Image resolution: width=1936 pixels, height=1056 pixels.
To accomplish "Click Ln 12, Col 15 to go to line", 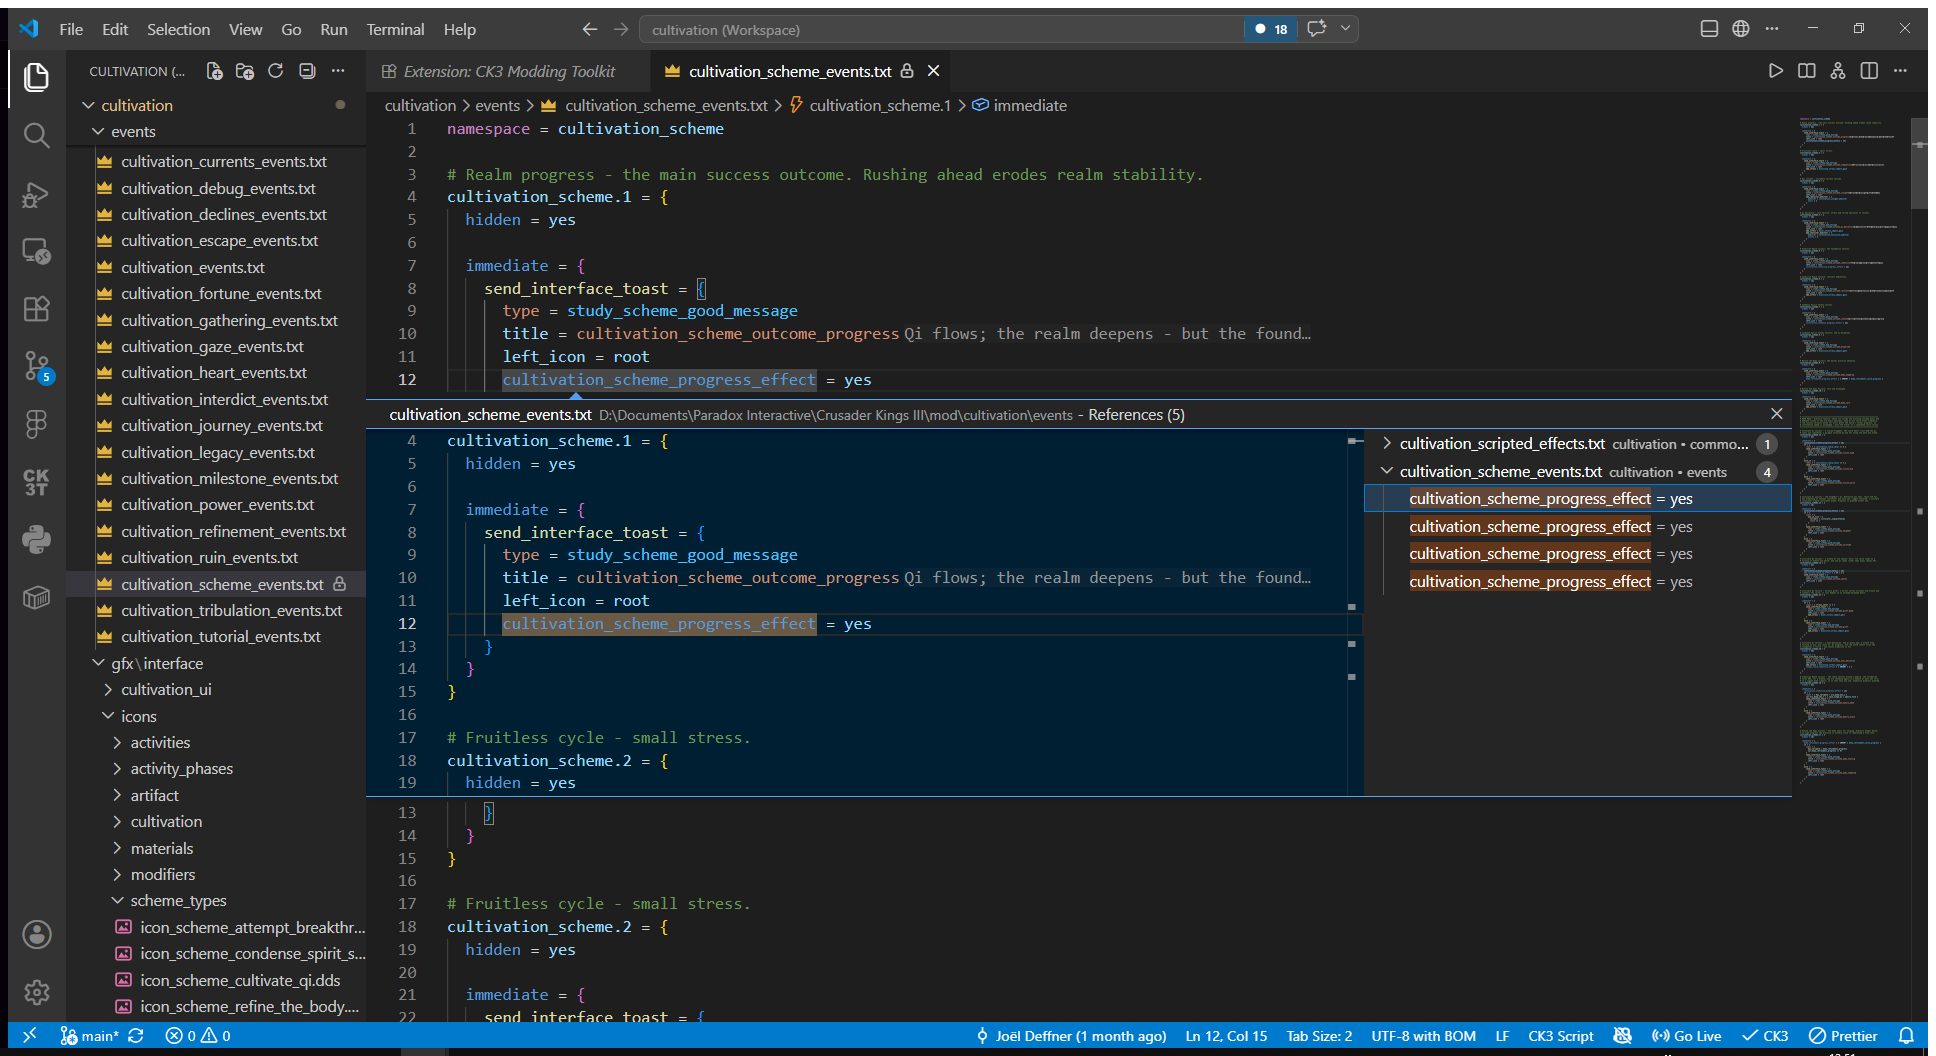I will pos(1226,1036).
